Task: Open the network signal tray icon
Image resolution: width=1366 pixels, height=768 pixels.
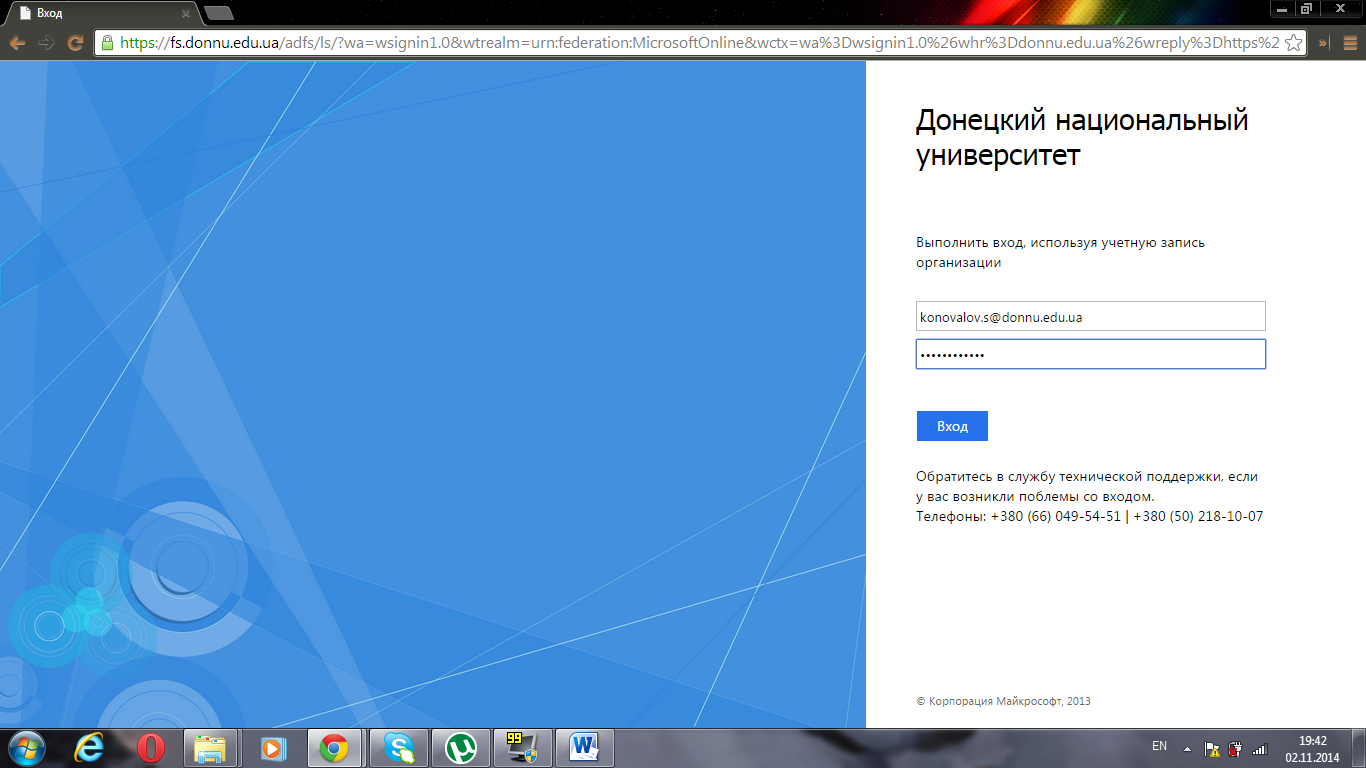Action: click(x=1259, y=748)
